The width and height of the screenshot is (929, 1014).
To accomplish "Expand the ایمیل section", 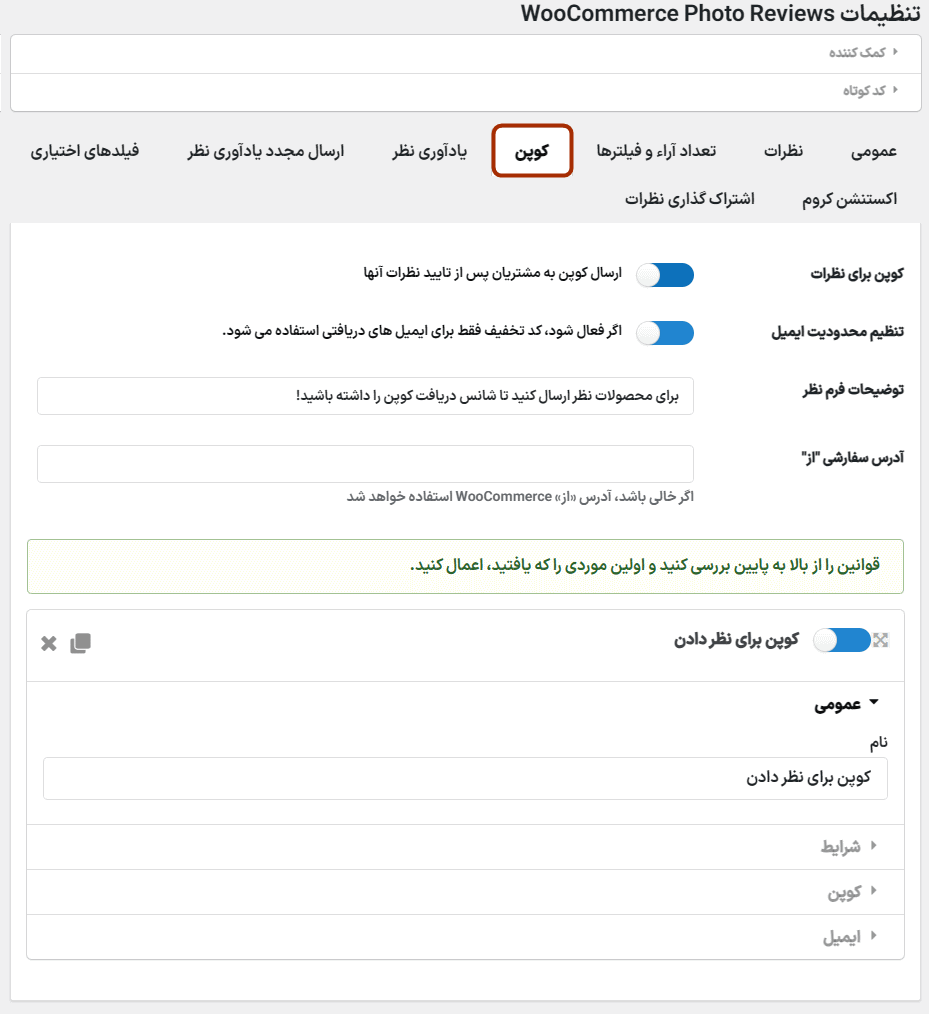I will tap(849, 937).
